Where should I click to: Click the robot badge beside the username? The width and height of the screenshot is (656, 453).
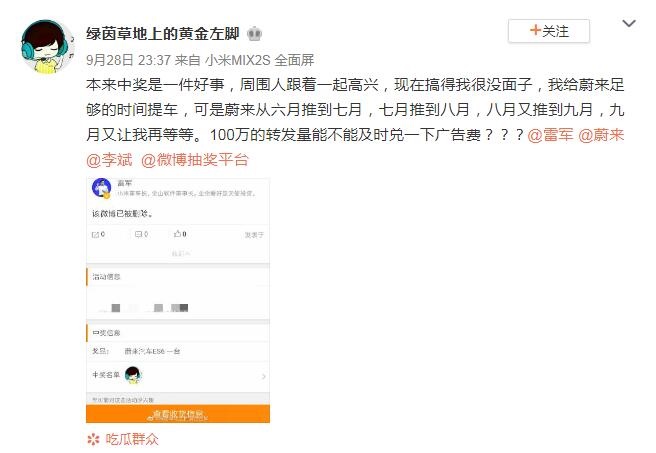(254, 33)
